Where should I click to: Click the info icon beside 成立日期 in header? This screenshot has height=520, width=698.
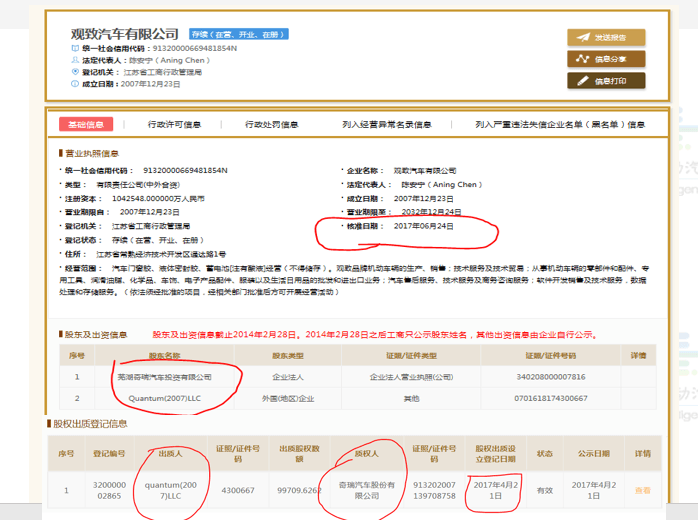point(75,84)
